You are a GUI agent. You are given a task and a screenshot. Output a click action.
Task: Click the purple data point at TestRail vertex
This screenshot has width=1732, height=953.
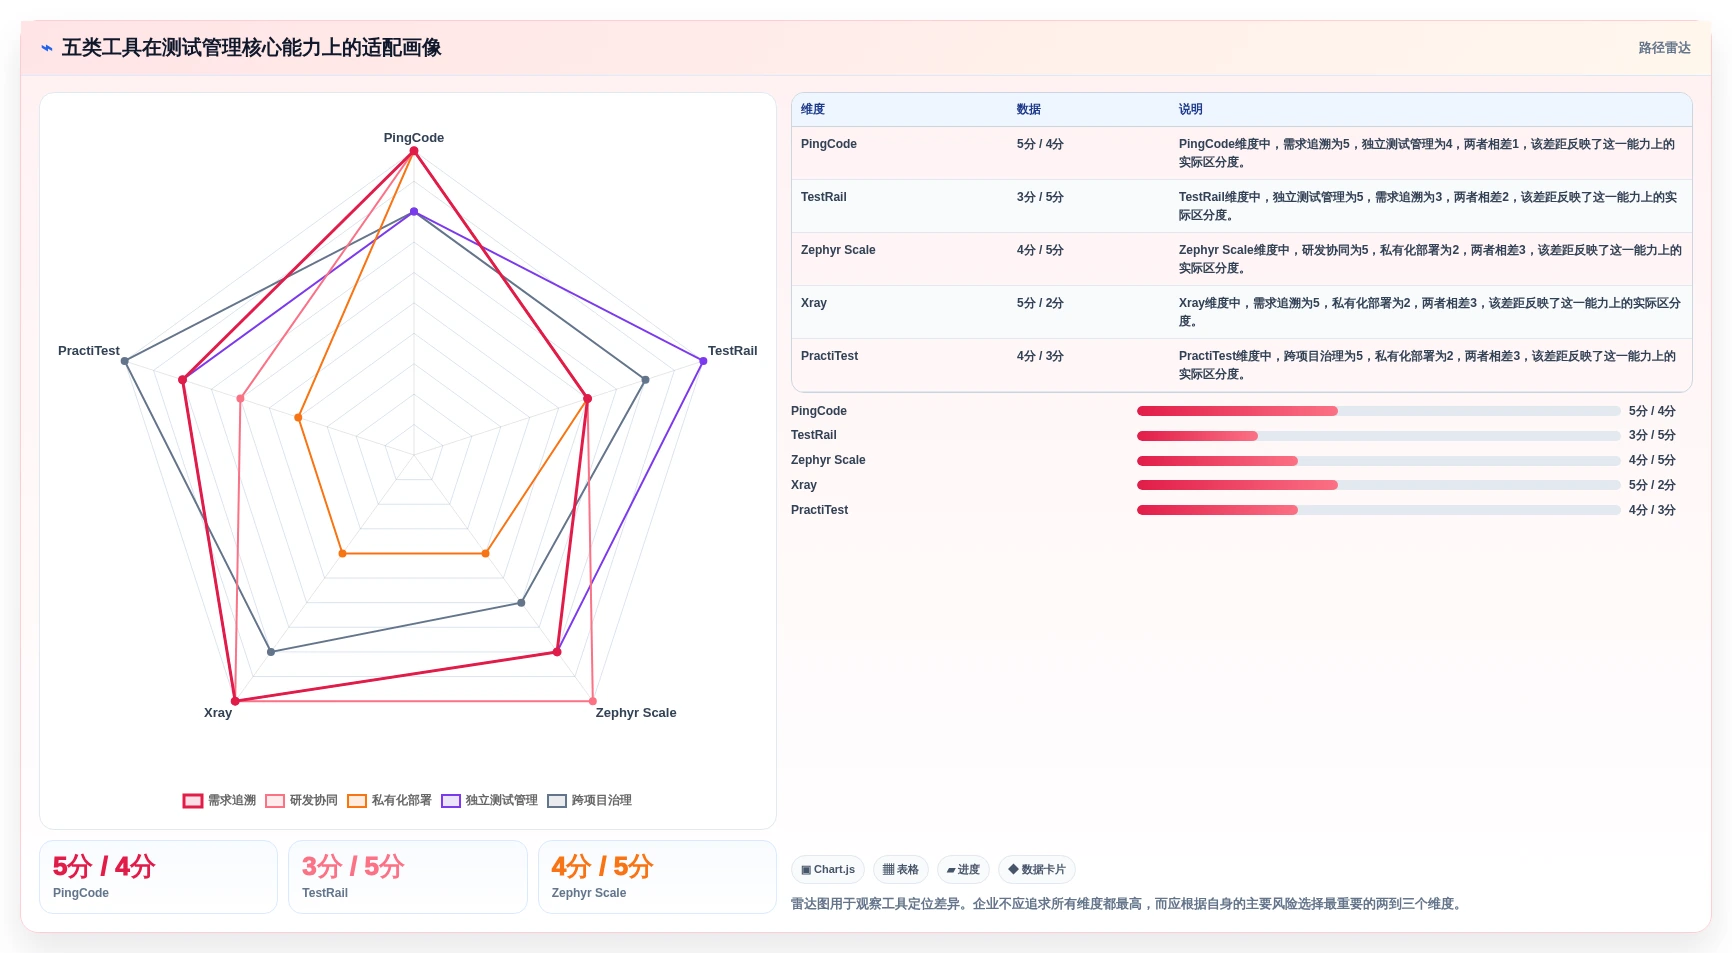point(703,361)
